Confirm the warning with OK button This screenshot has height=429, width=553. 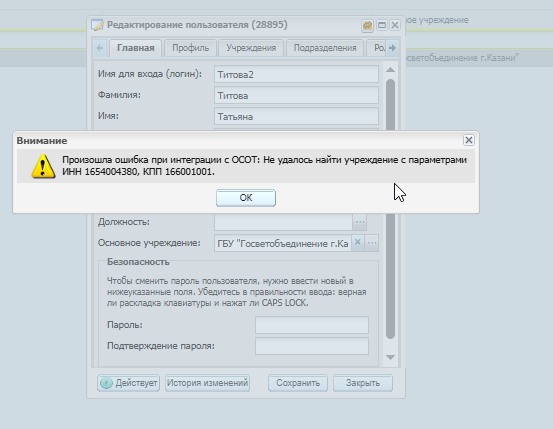click(246, 198)
